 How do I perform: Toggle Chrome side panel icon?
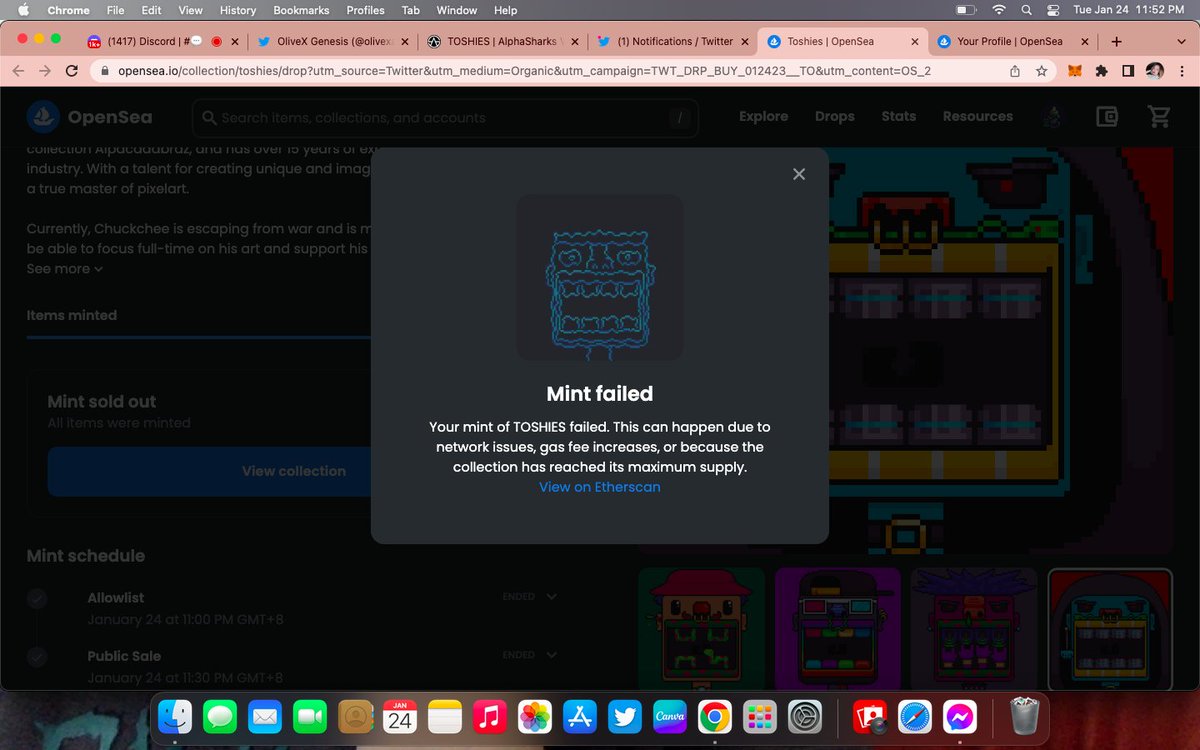coord(1127,71)
